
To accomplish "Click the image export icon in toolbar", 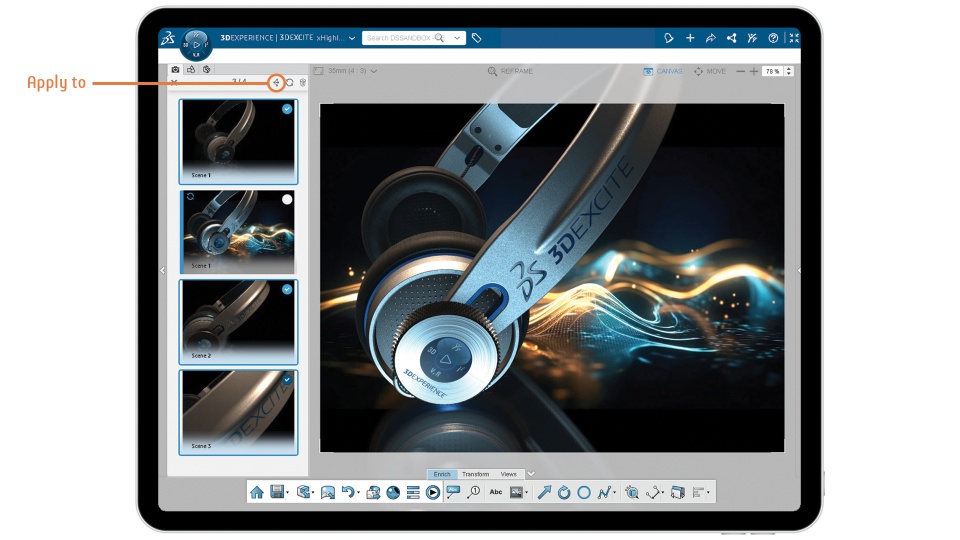I will 328,492.
